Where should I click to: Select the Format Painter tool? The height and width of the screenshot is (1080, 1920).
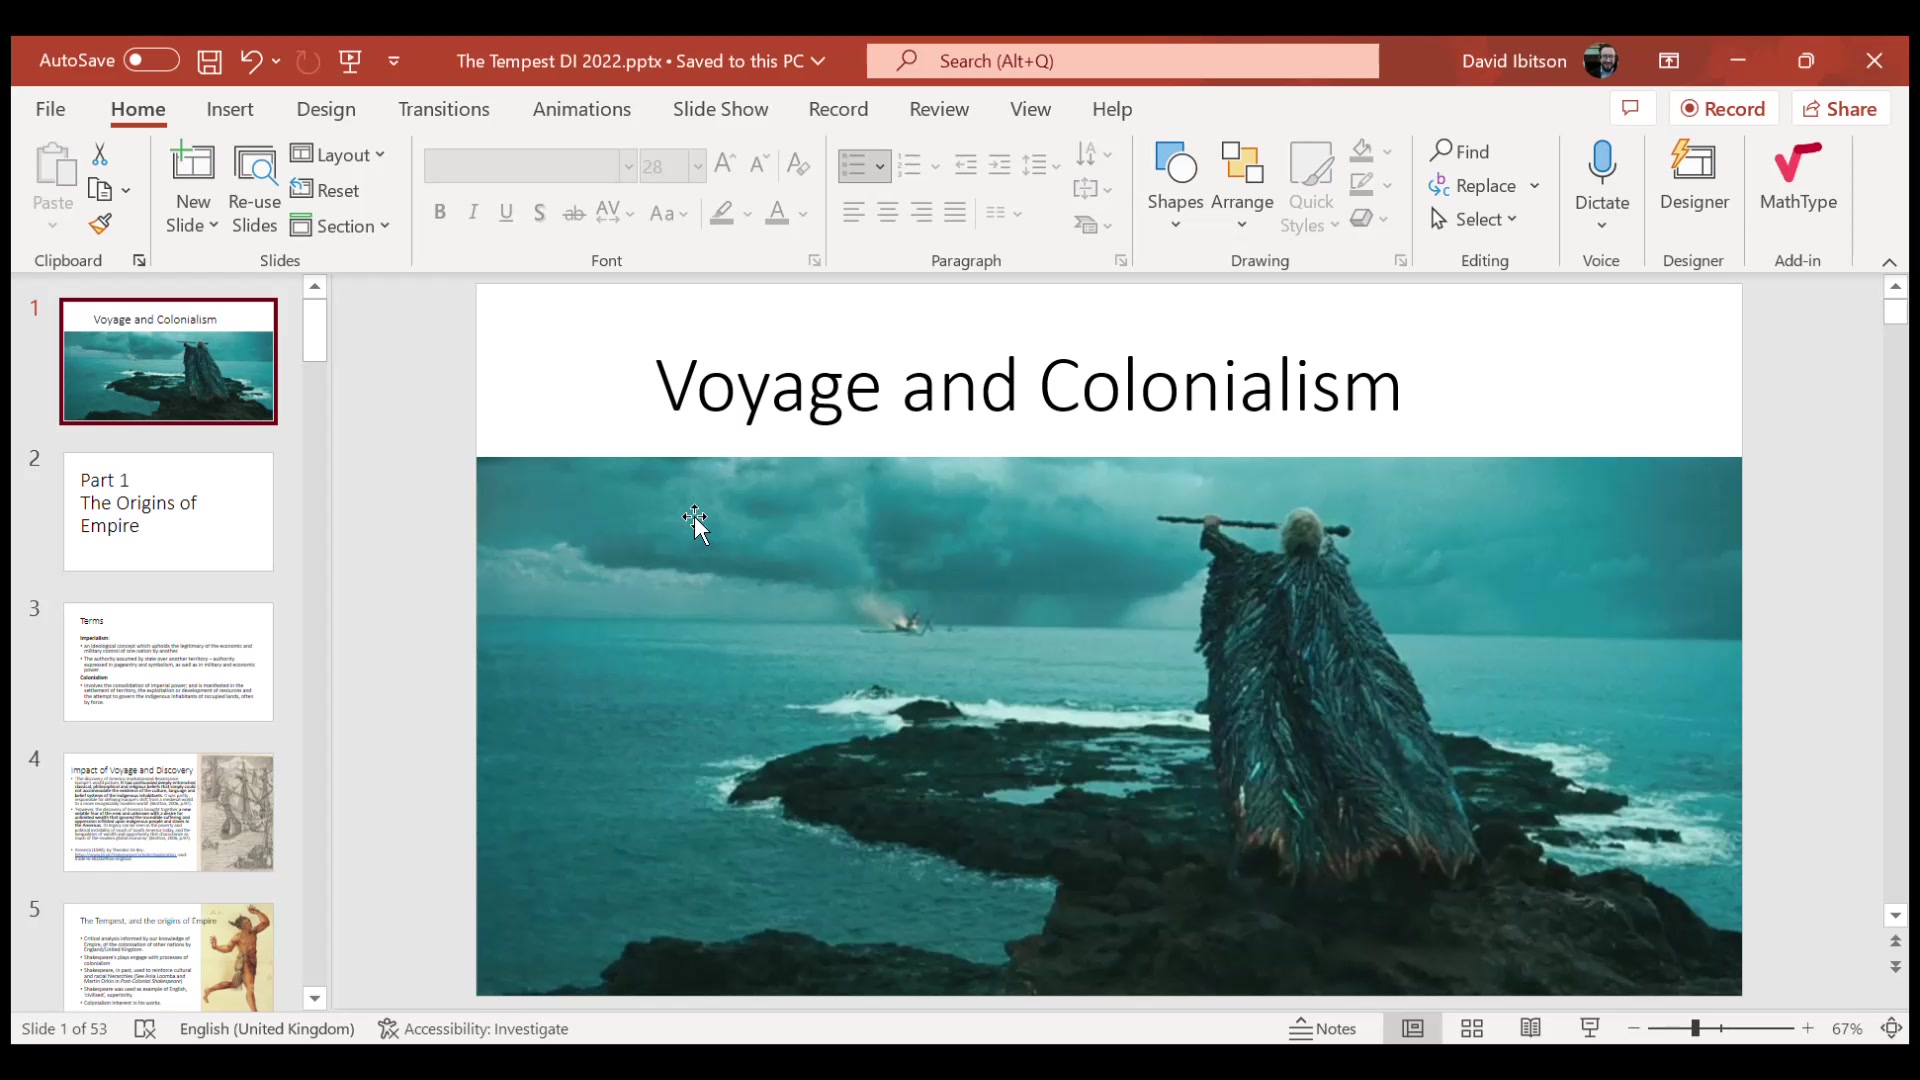(x=100, y=222)
